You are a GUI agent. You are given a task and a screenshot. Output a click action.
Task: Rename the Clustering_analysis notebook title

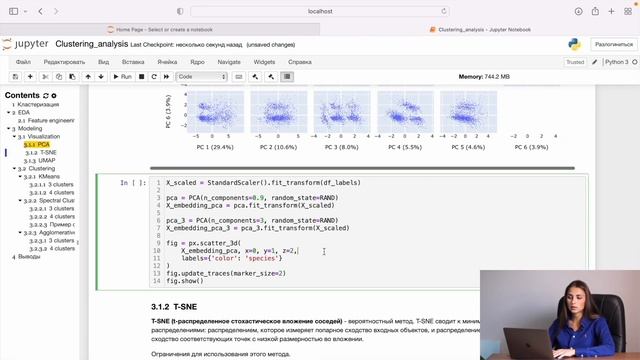tap(91, 44)
